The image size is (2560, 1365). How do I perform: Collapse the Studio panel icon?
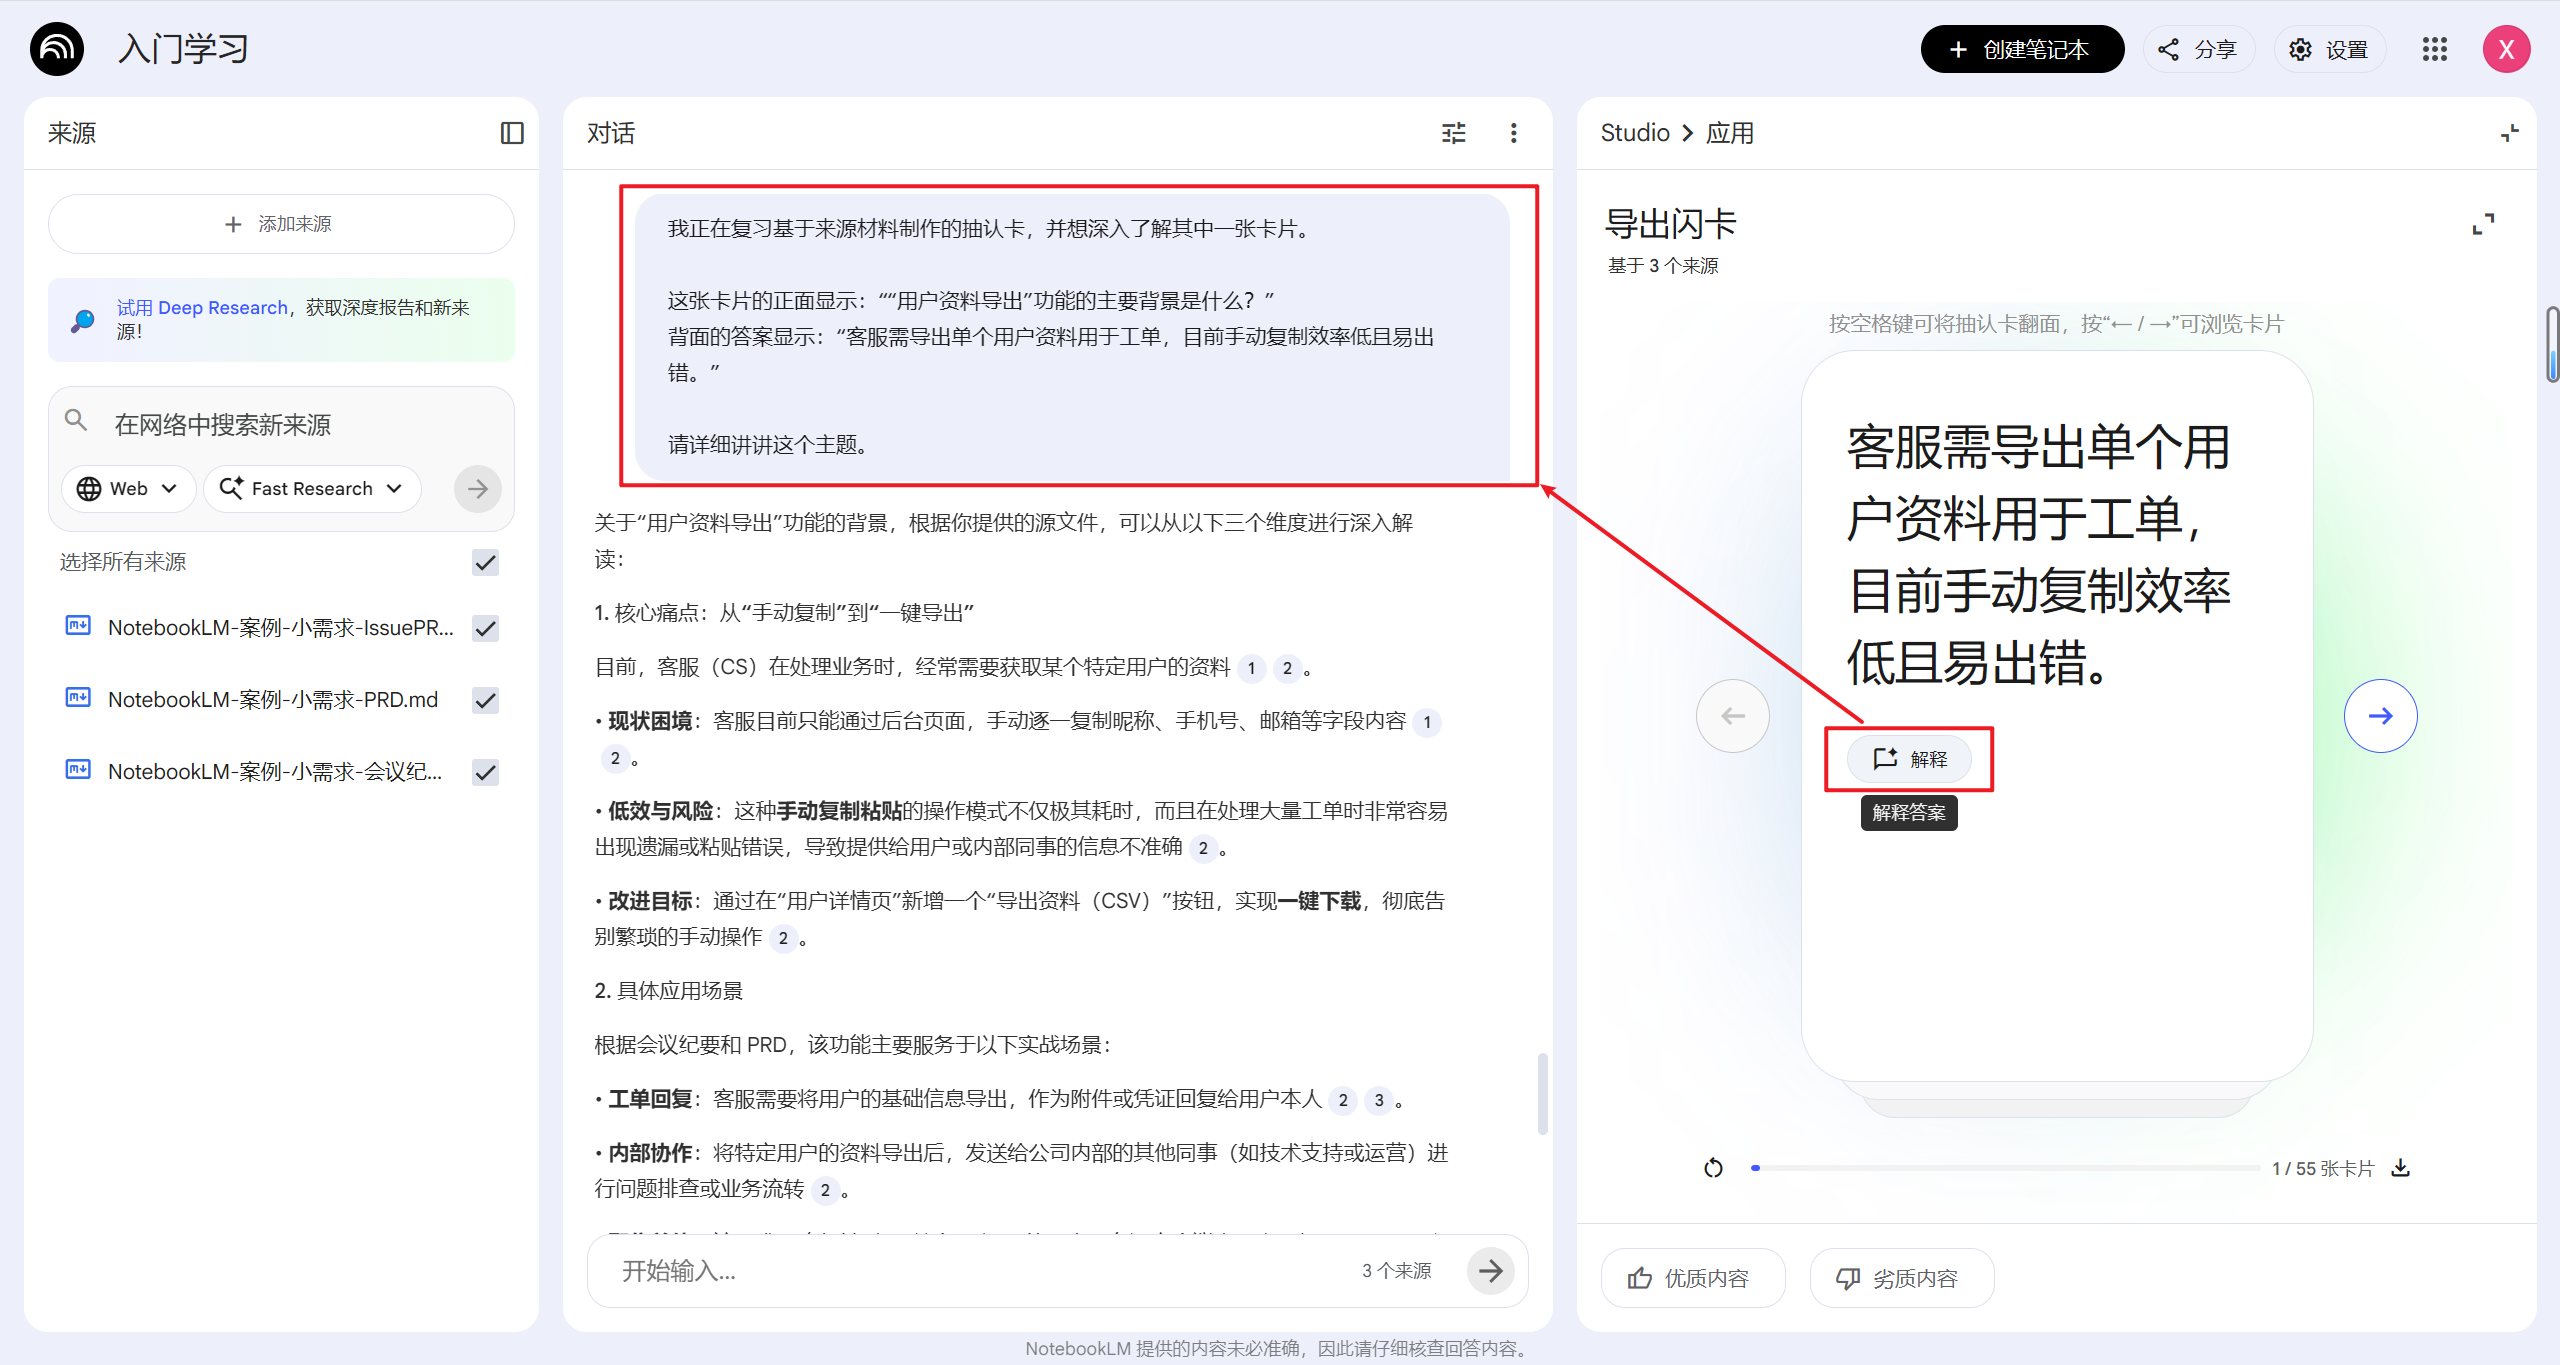(2509, 133)
